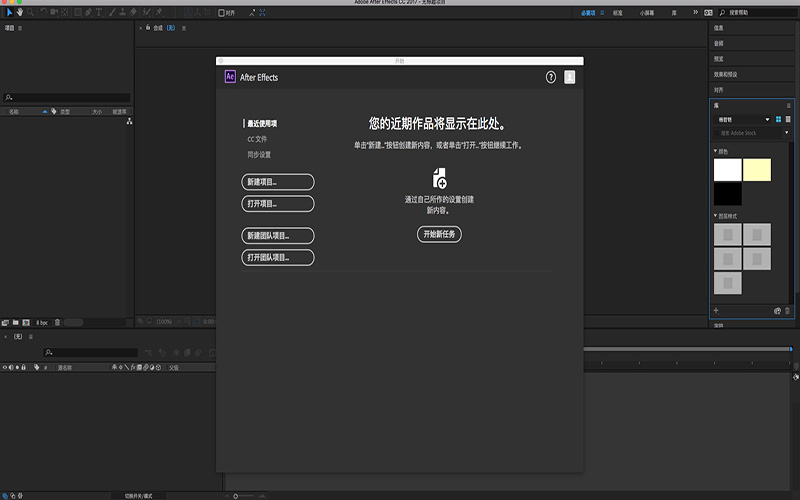Switch to the 标准 workspace
Viewport: 800px width, 500px height.
[x=617, y=13]
